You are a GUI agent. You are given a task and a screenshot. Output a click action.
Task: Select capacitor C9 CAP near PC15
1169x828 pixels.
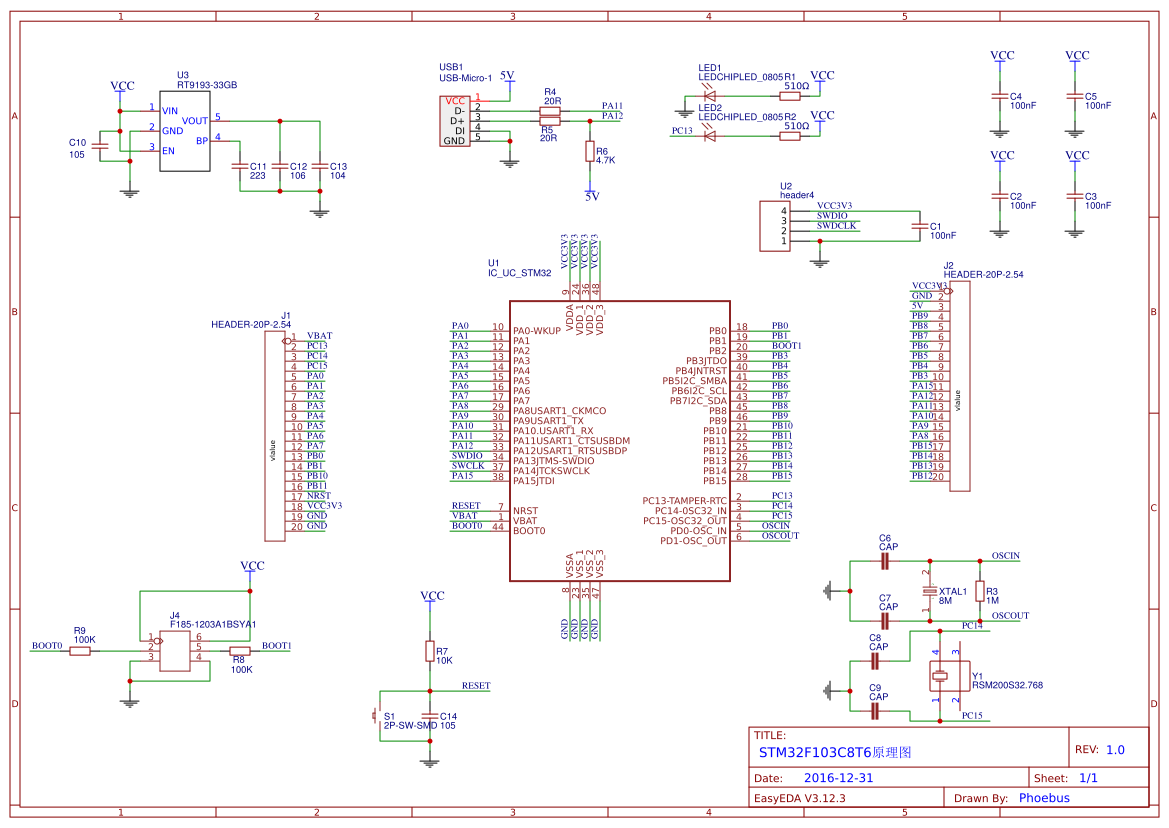click(x=875, y=711)
